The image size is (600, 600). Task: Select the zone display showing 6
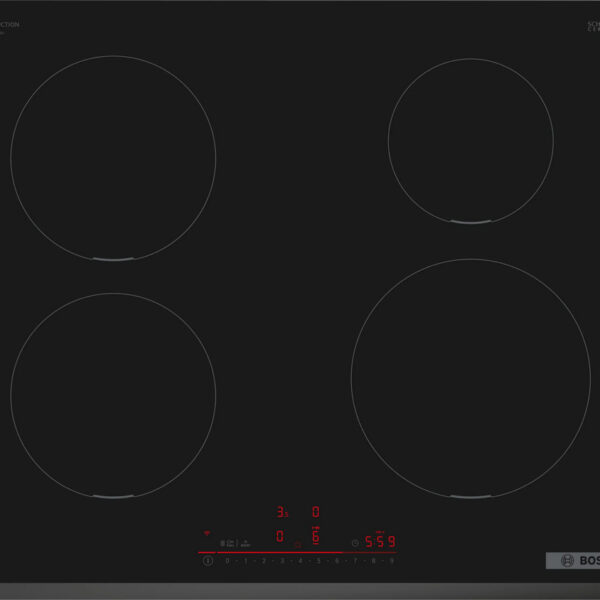pos(315,537)
